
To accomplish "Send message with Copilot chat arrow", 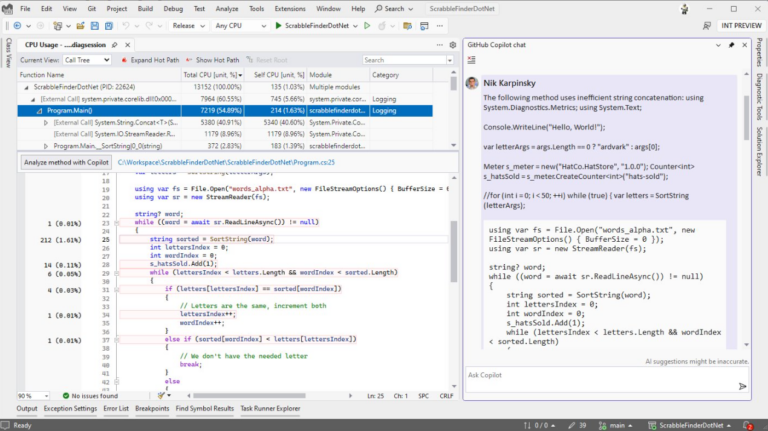I will click(x=743, y=386).
